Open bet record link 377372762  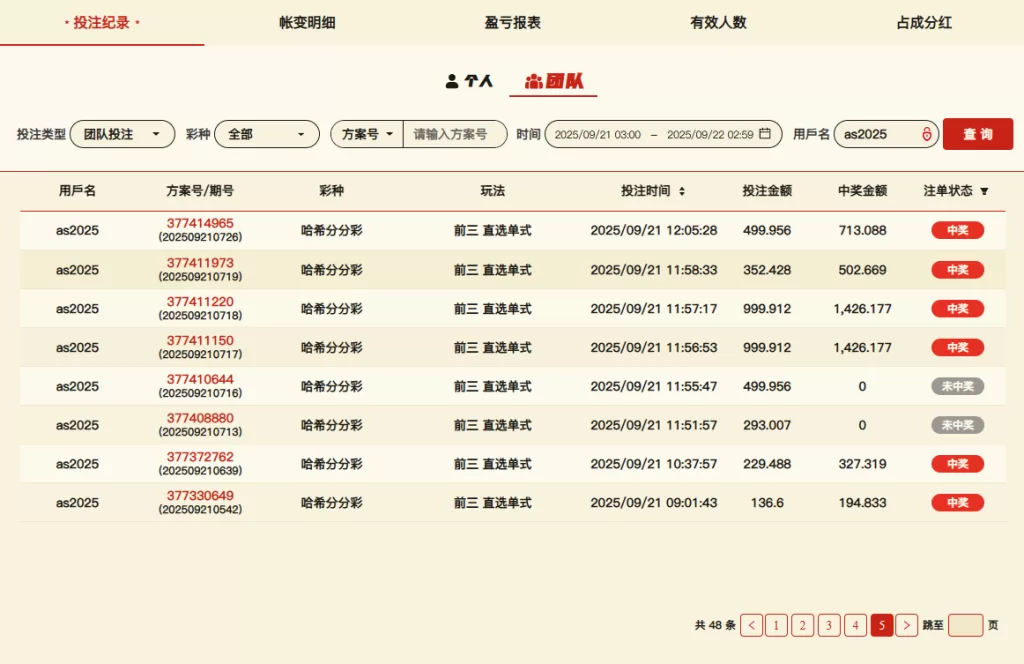click(200, 457)
